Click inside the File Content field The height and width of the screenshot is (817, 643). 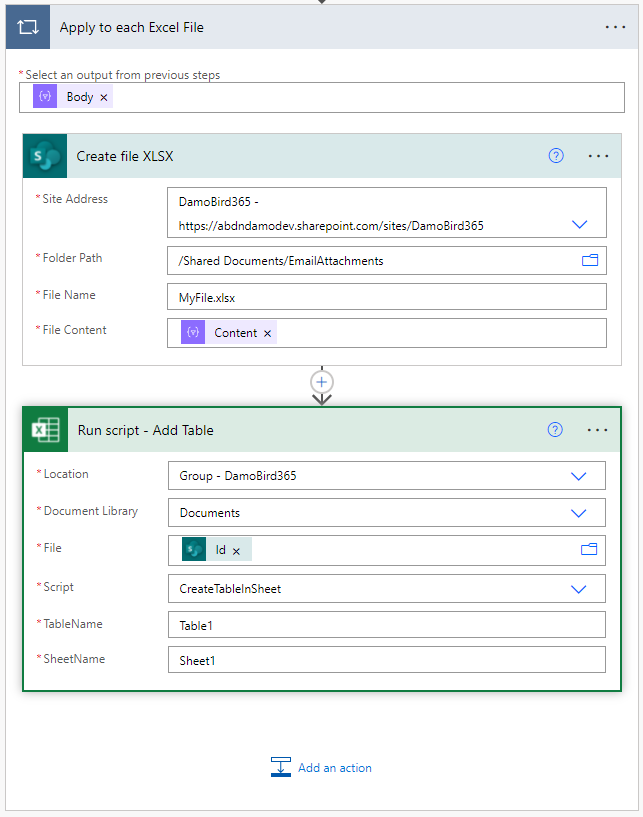[387, 333]
